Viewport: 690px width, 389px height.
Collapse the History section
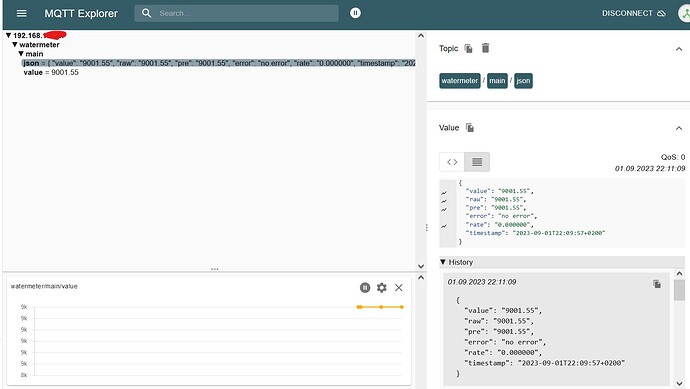click(x=443, y=262)
